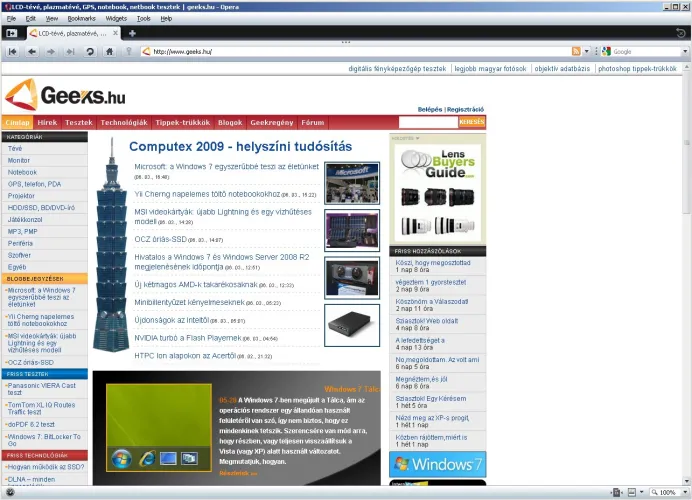Open the Köszi, hogy megosztottad comment
Image resolution: width=692 pixels, height=500 pixels.
point(433,263)
